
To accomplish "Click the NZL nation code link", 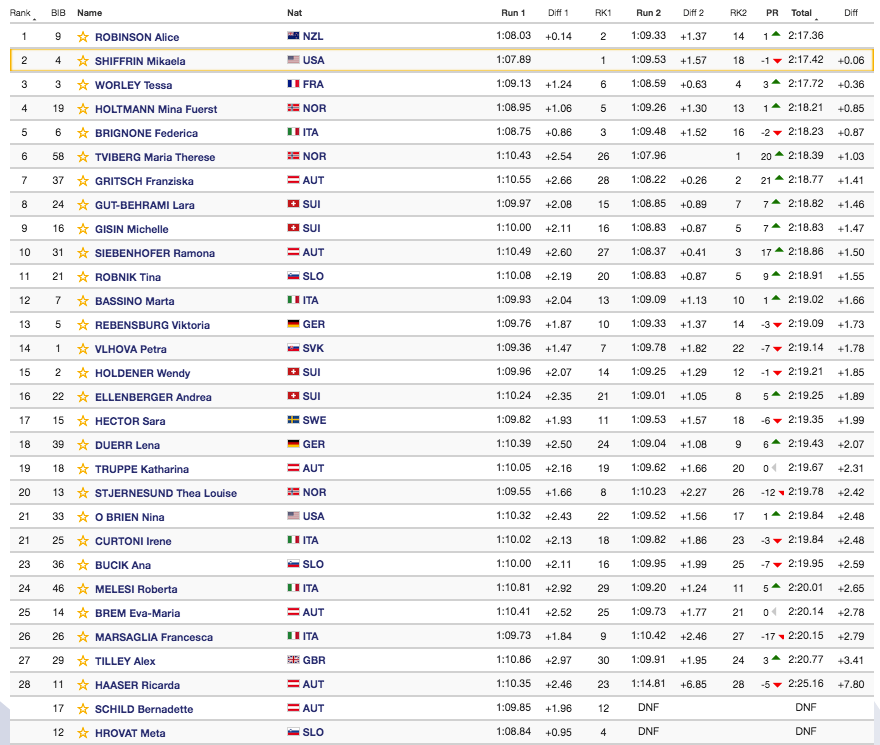I will (313, 36).
